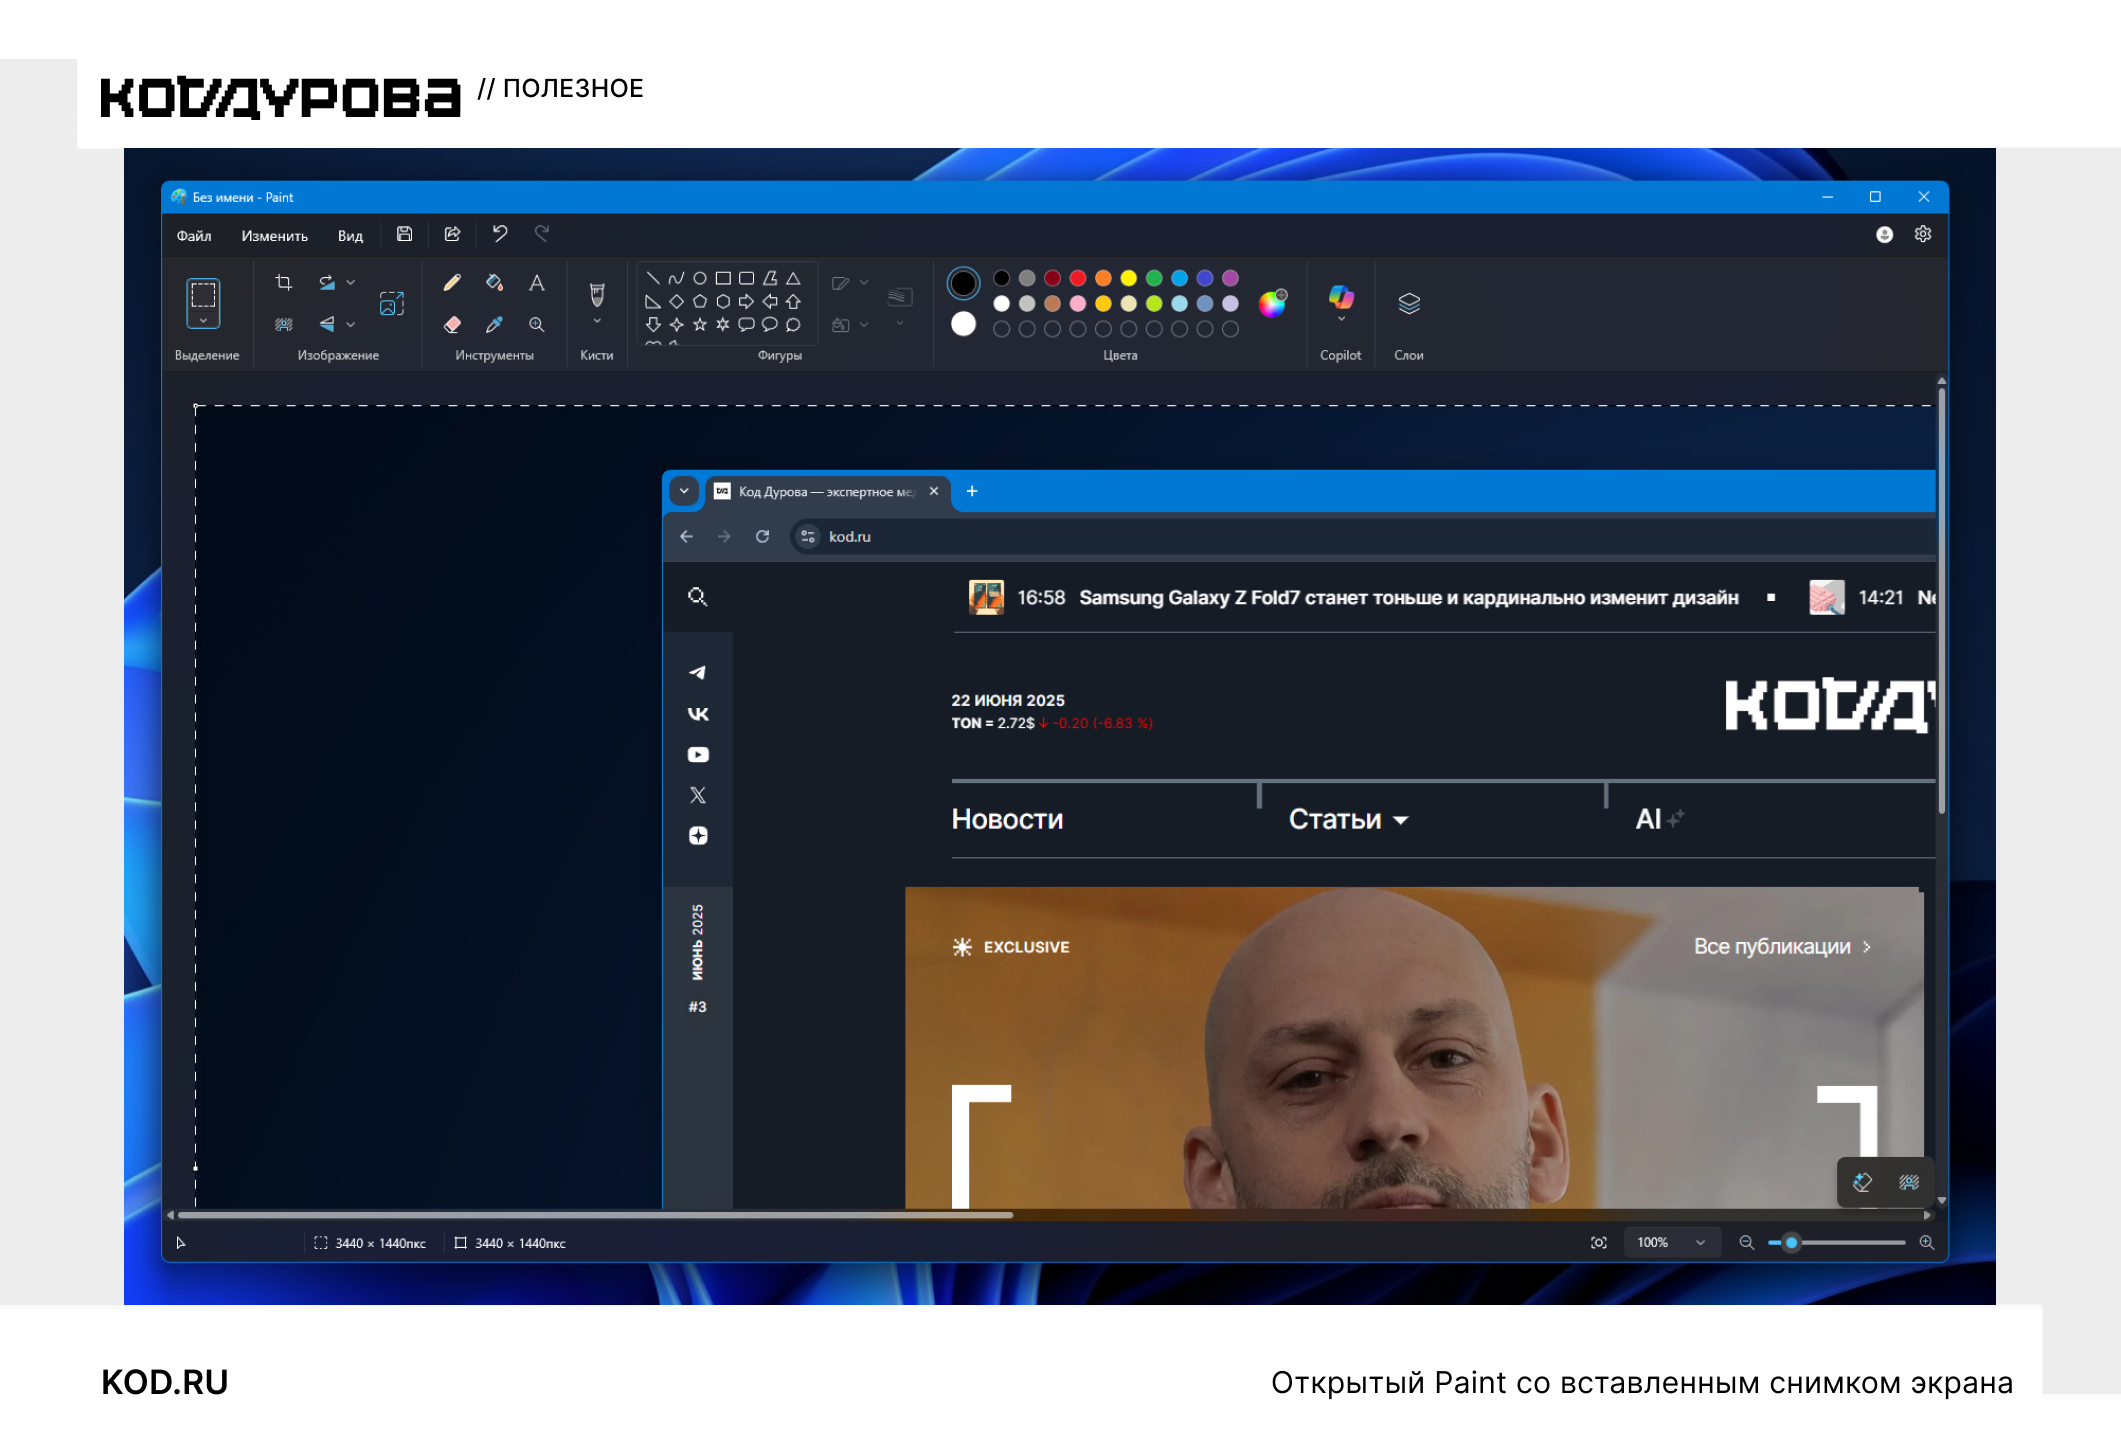Open the Вид menu

(350, 236)
